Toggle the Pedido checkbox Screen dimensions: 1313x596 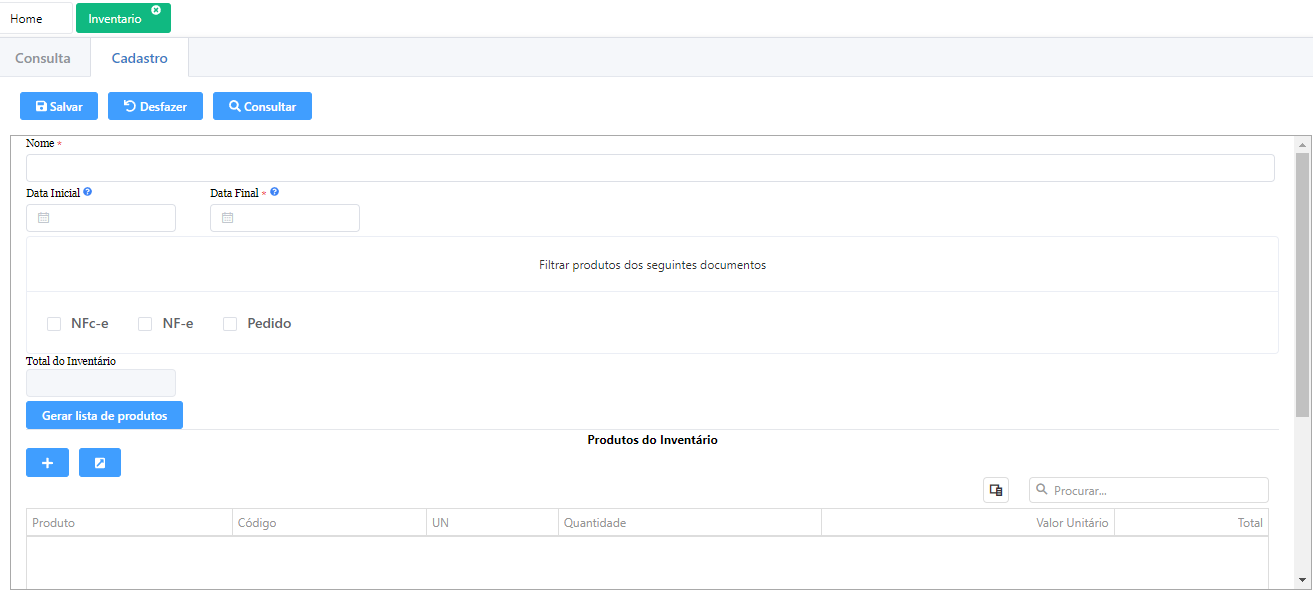(x=230, y=324)
